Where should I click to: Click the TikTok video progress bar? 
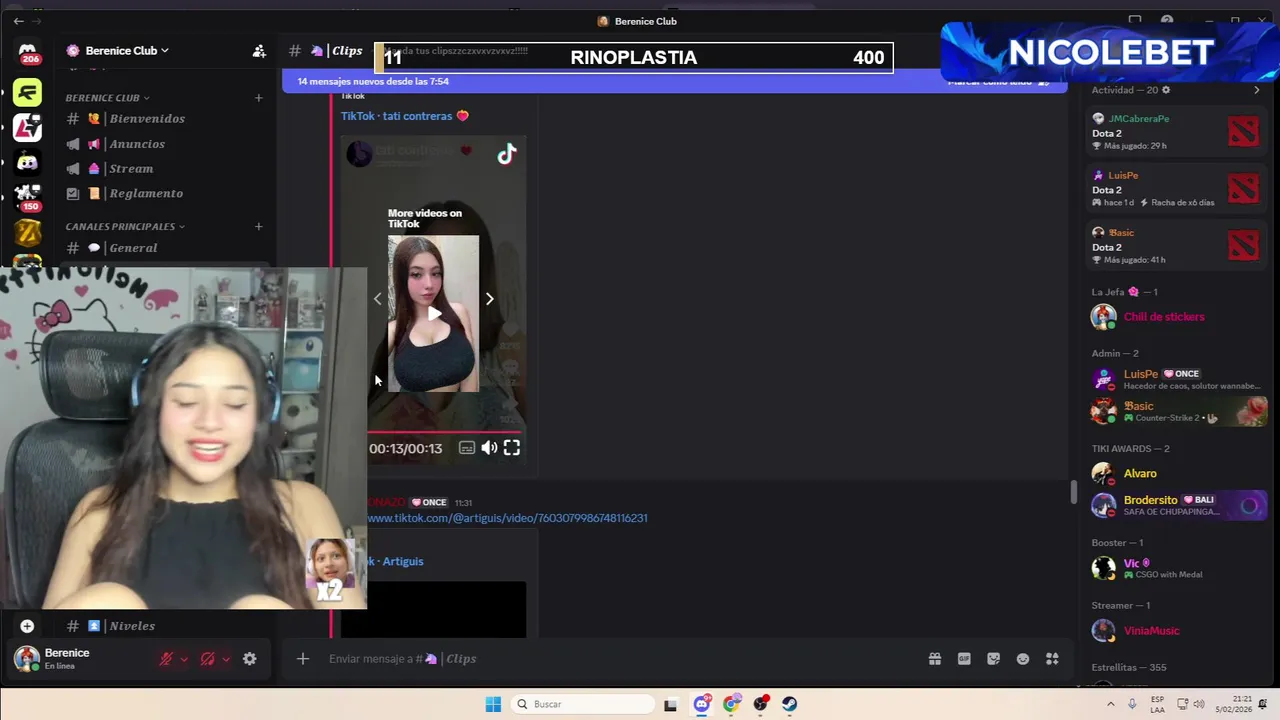(446, 432)
